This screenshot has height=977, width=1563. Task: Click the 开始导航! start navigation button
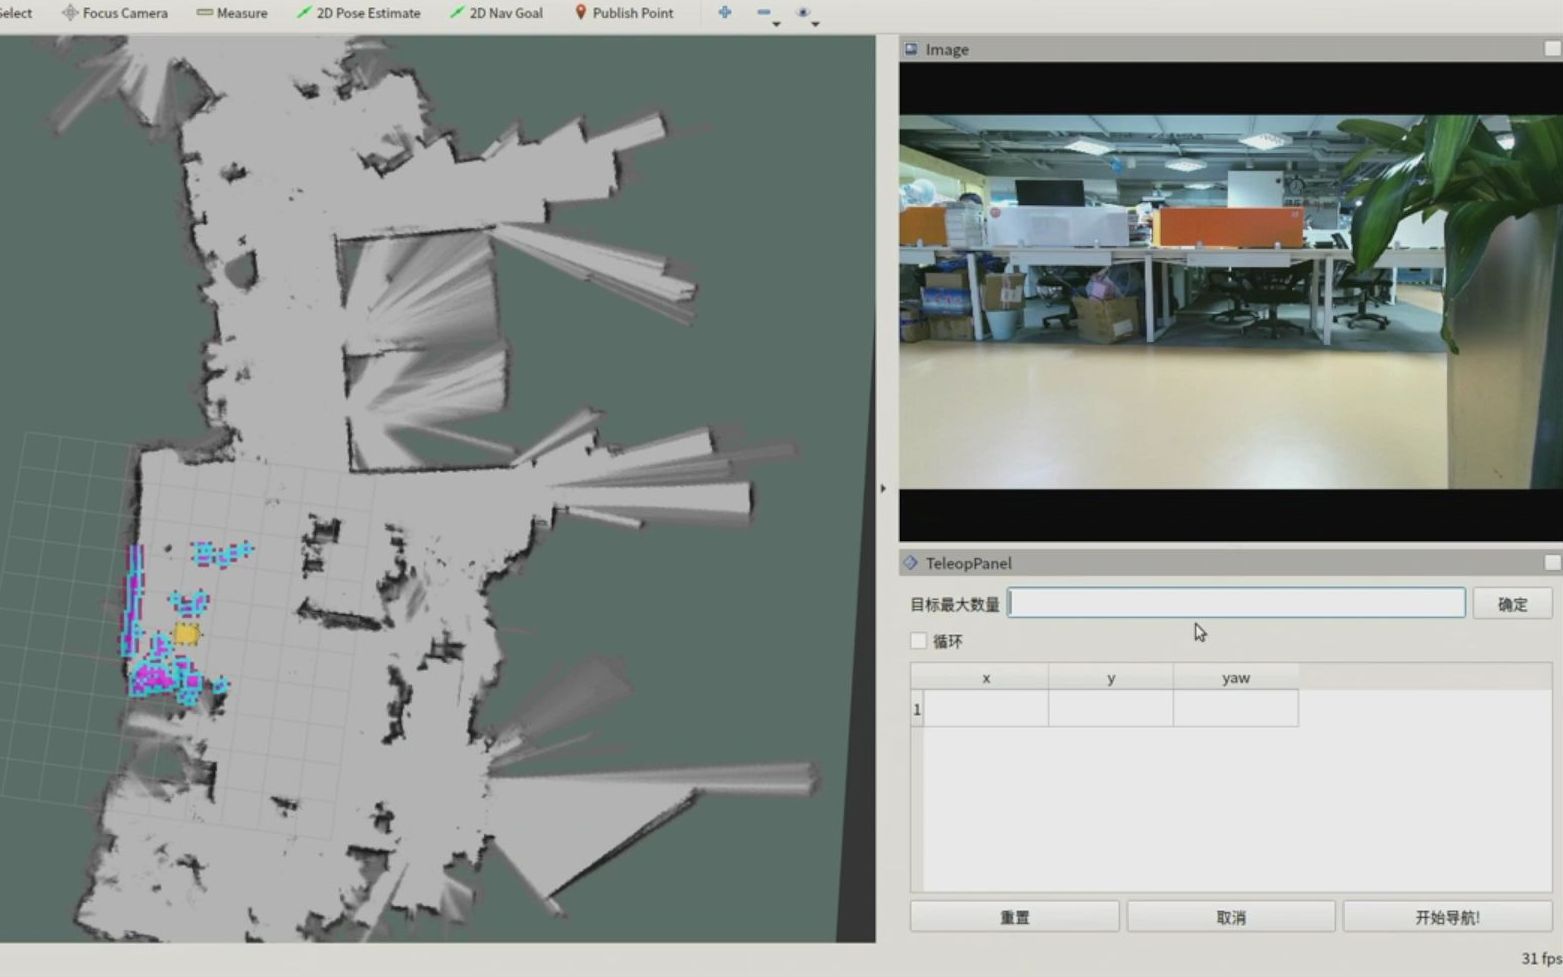(x=1447, y=917)
